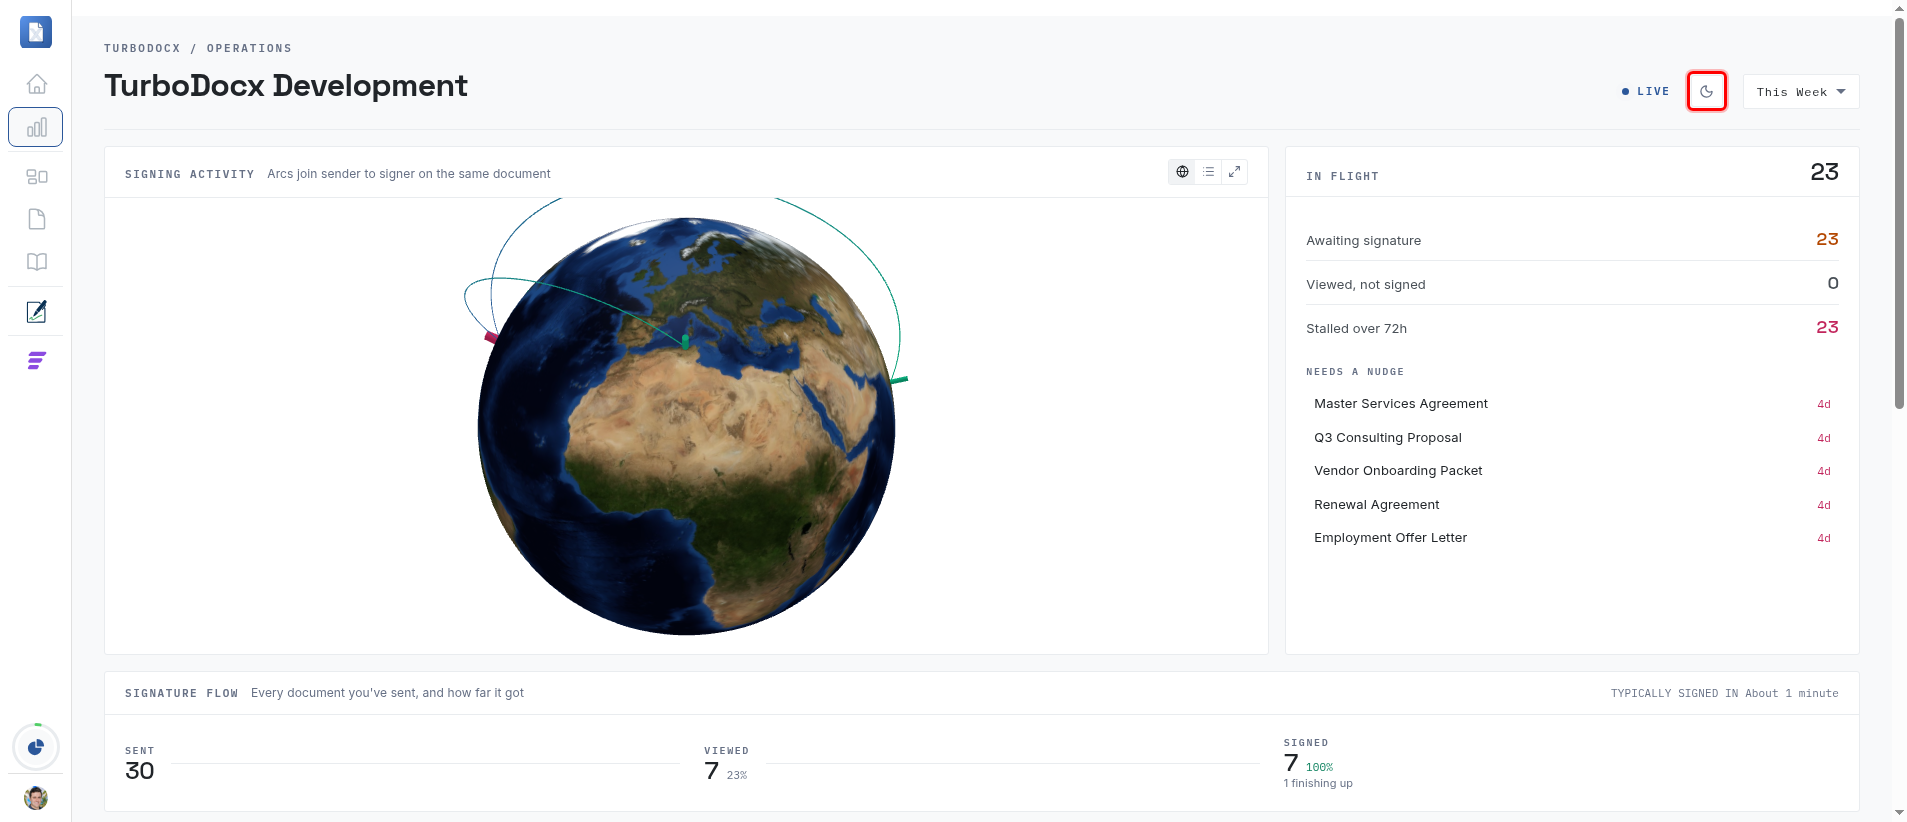Switch Signing Activity to globe view
Screen dimensions: 1907x822
click(x=1182, y=172)
